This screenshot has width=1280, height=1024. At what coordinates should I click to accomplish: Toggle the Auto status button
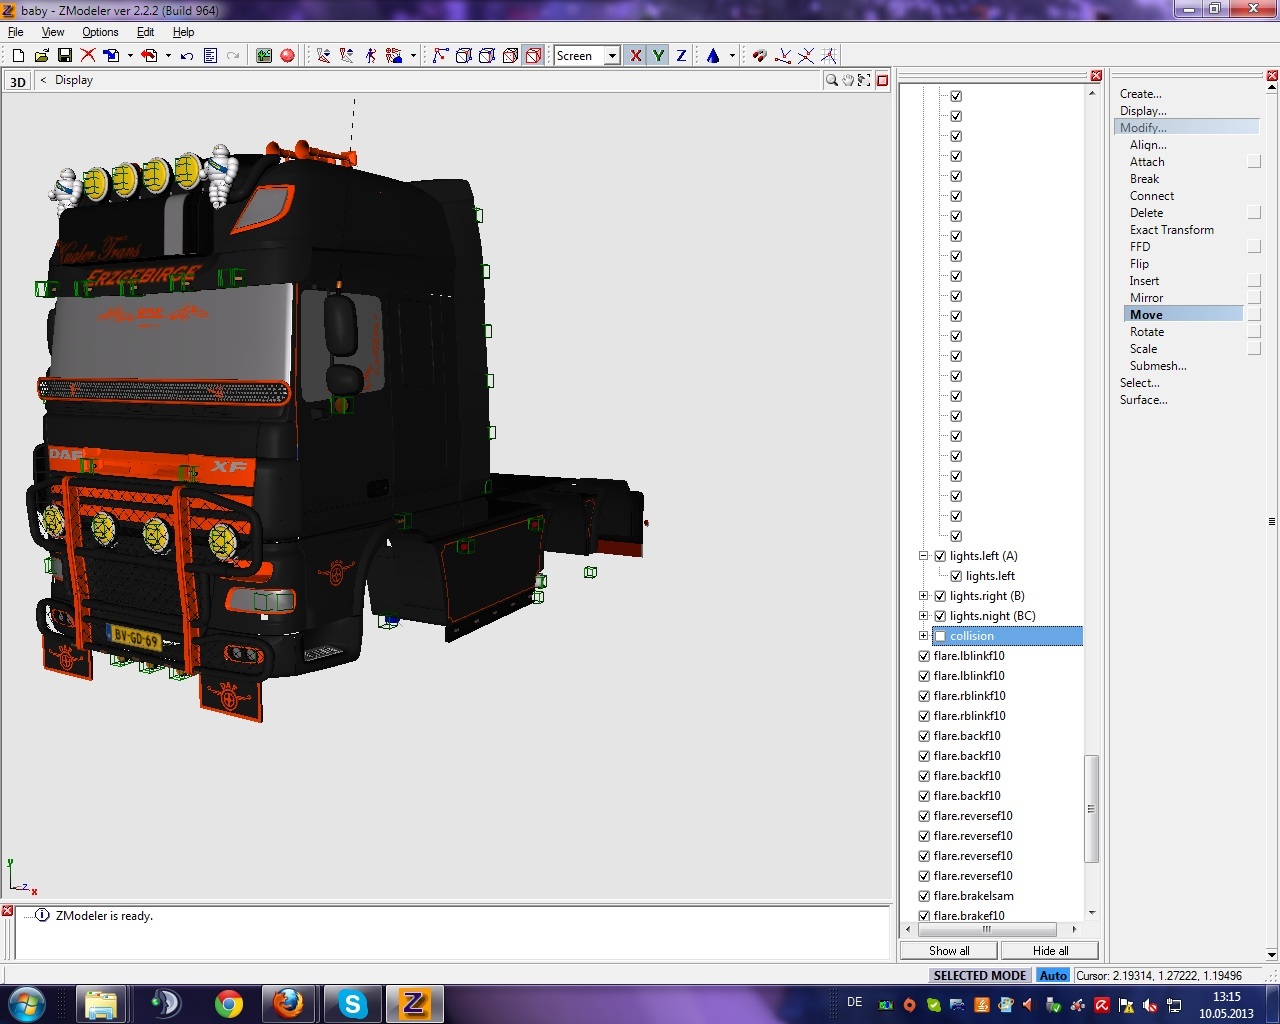1053,976
